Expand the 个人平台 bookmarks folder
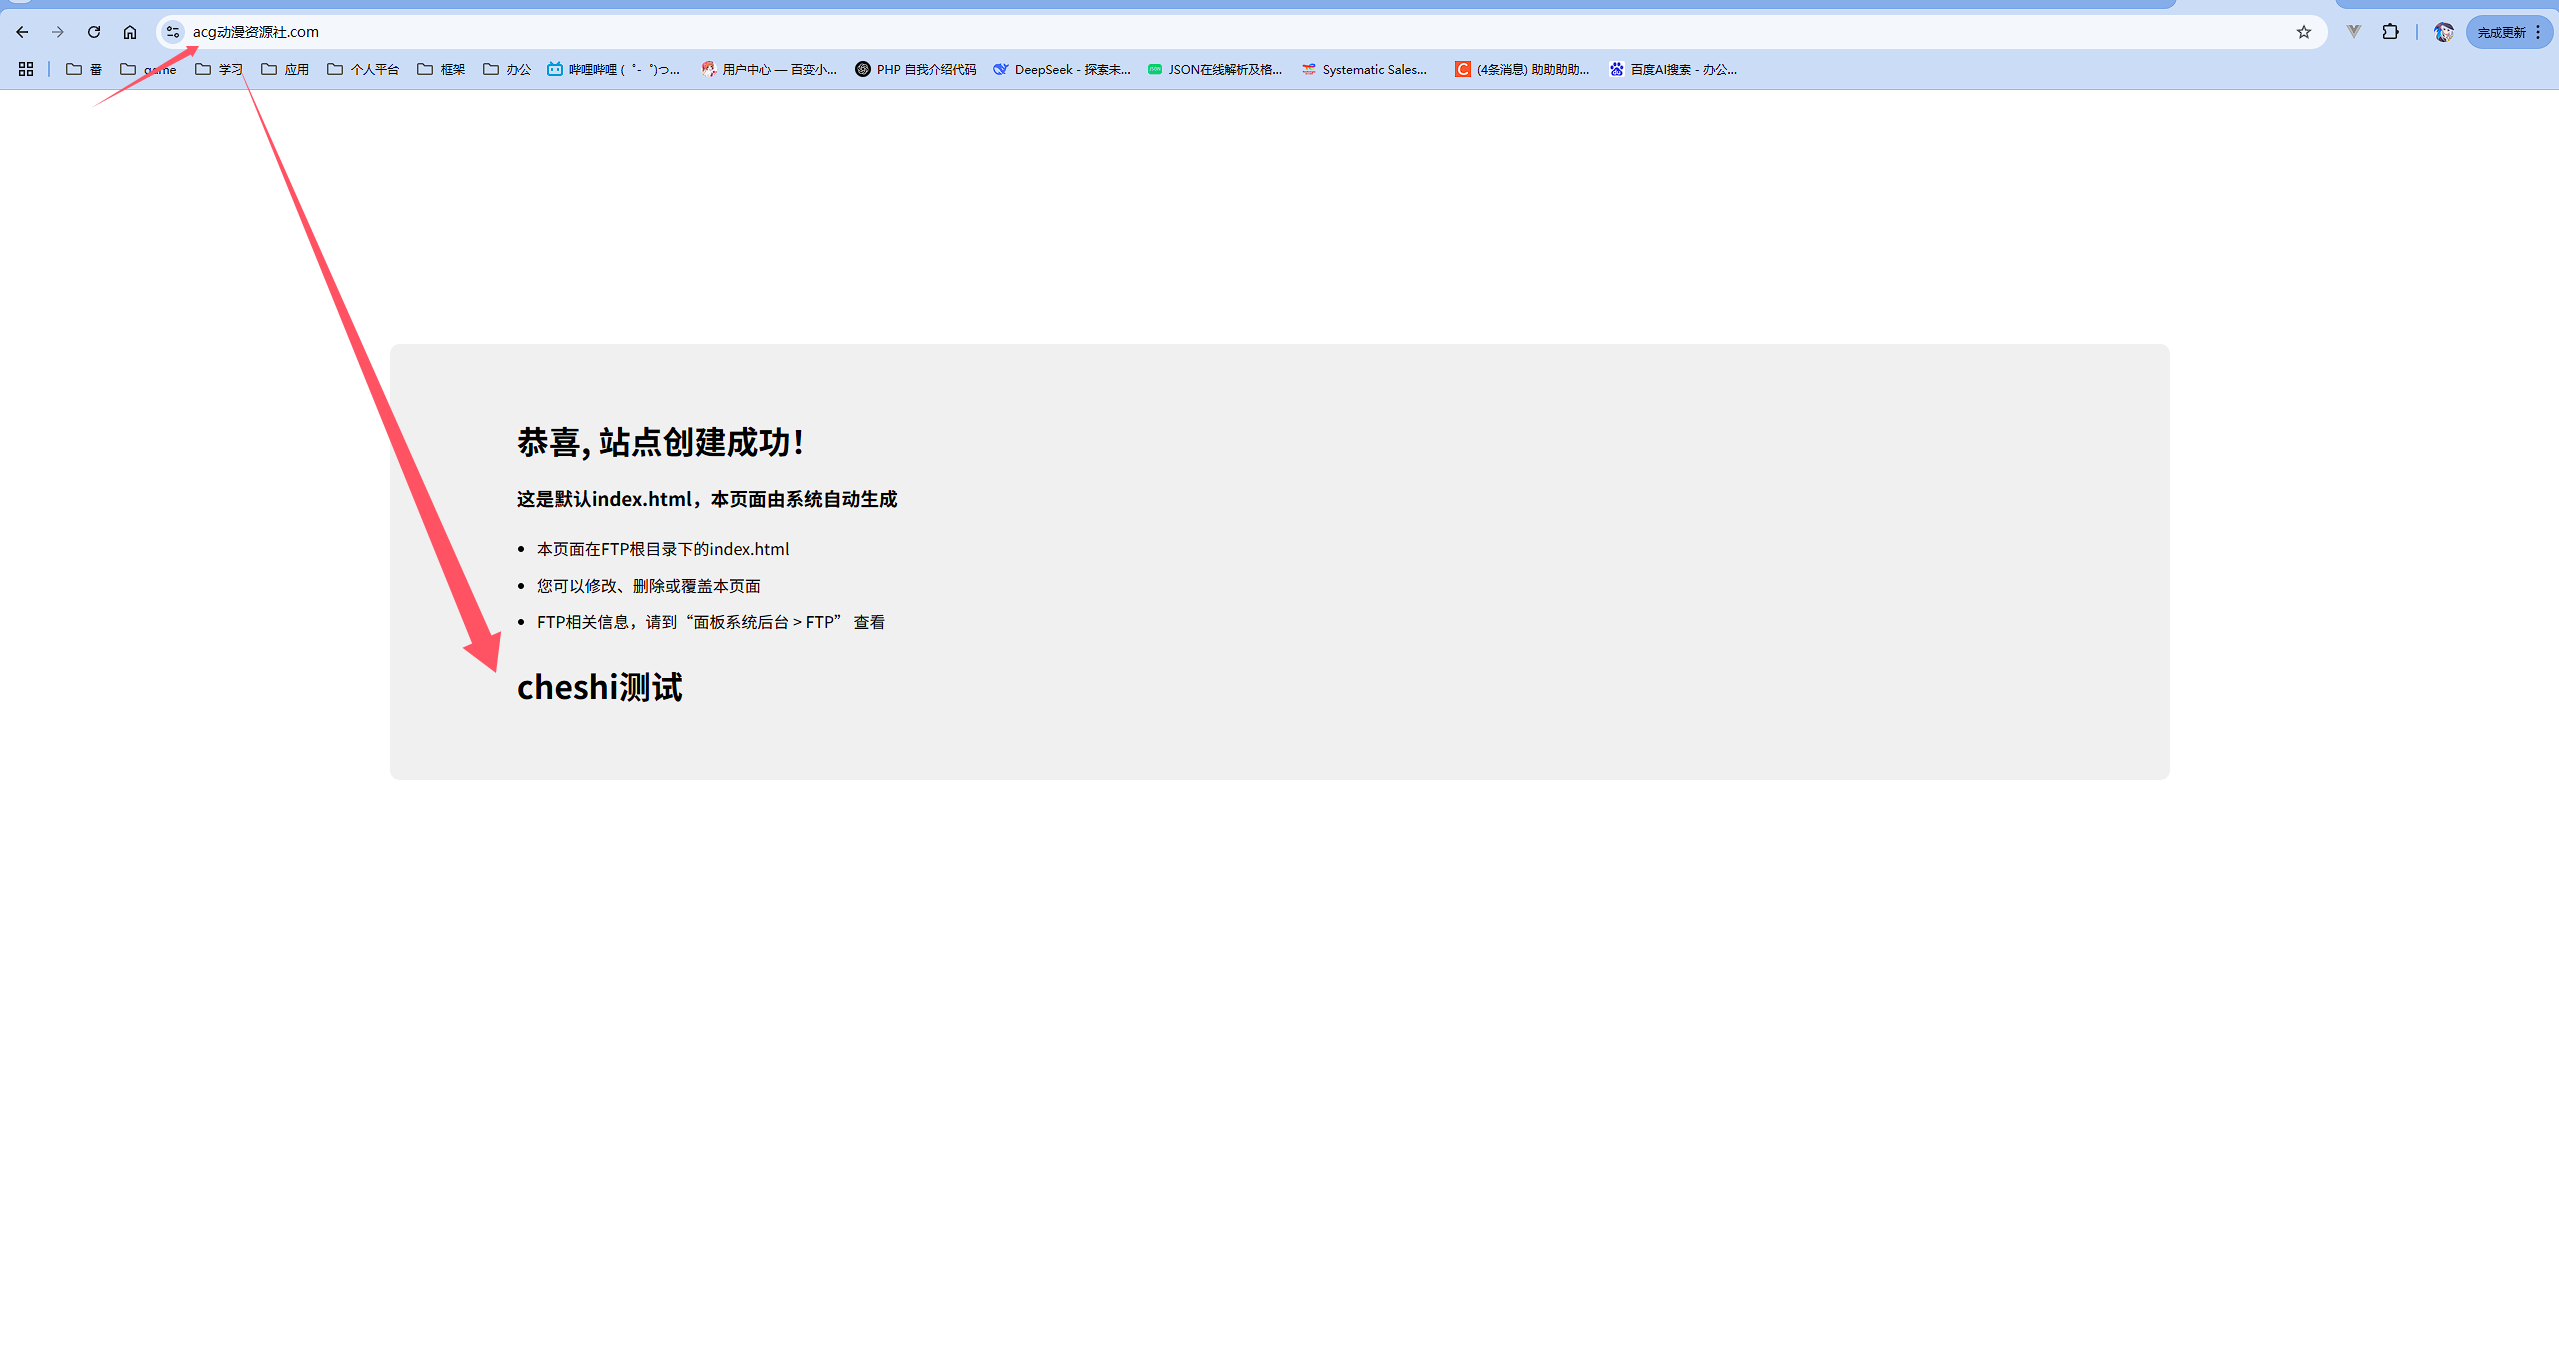Viewport: 2559px width, 1356px height. pos(363,69)
